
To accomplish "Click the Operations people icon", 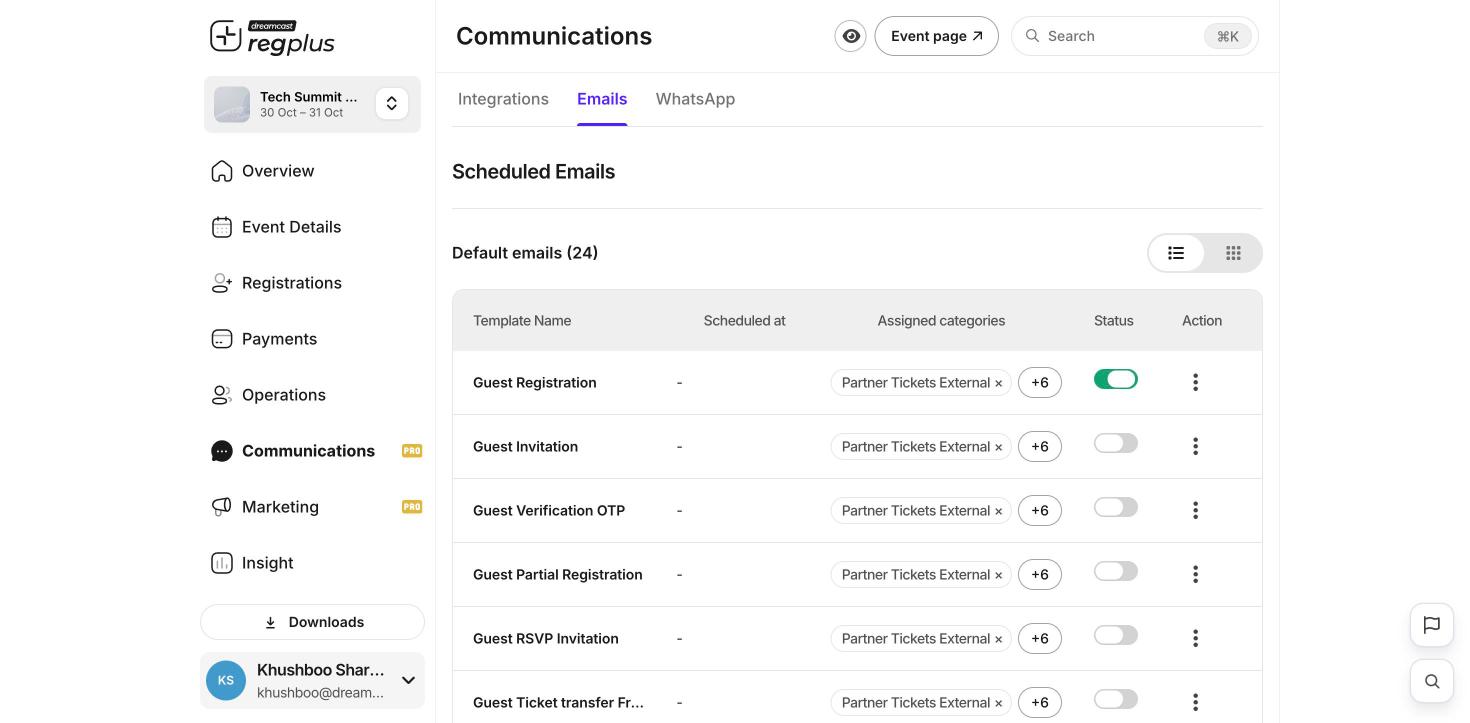I will (x=222, y=395).
